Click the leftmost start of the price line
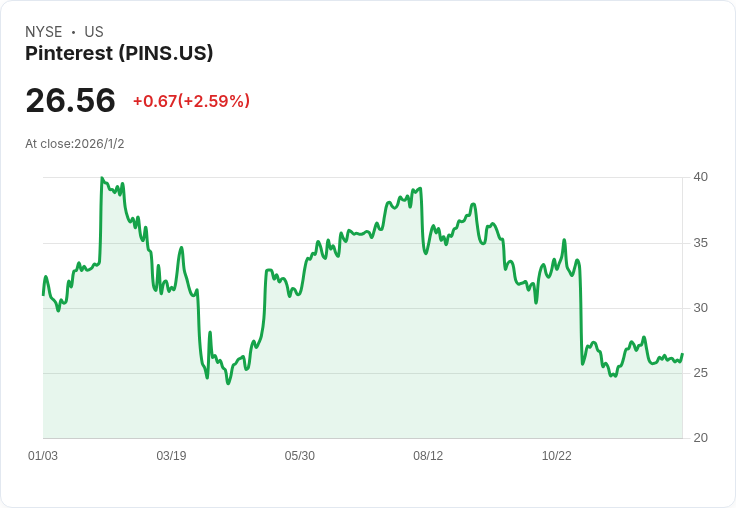This screenshot has height=508, width=736. click(43, 294)
